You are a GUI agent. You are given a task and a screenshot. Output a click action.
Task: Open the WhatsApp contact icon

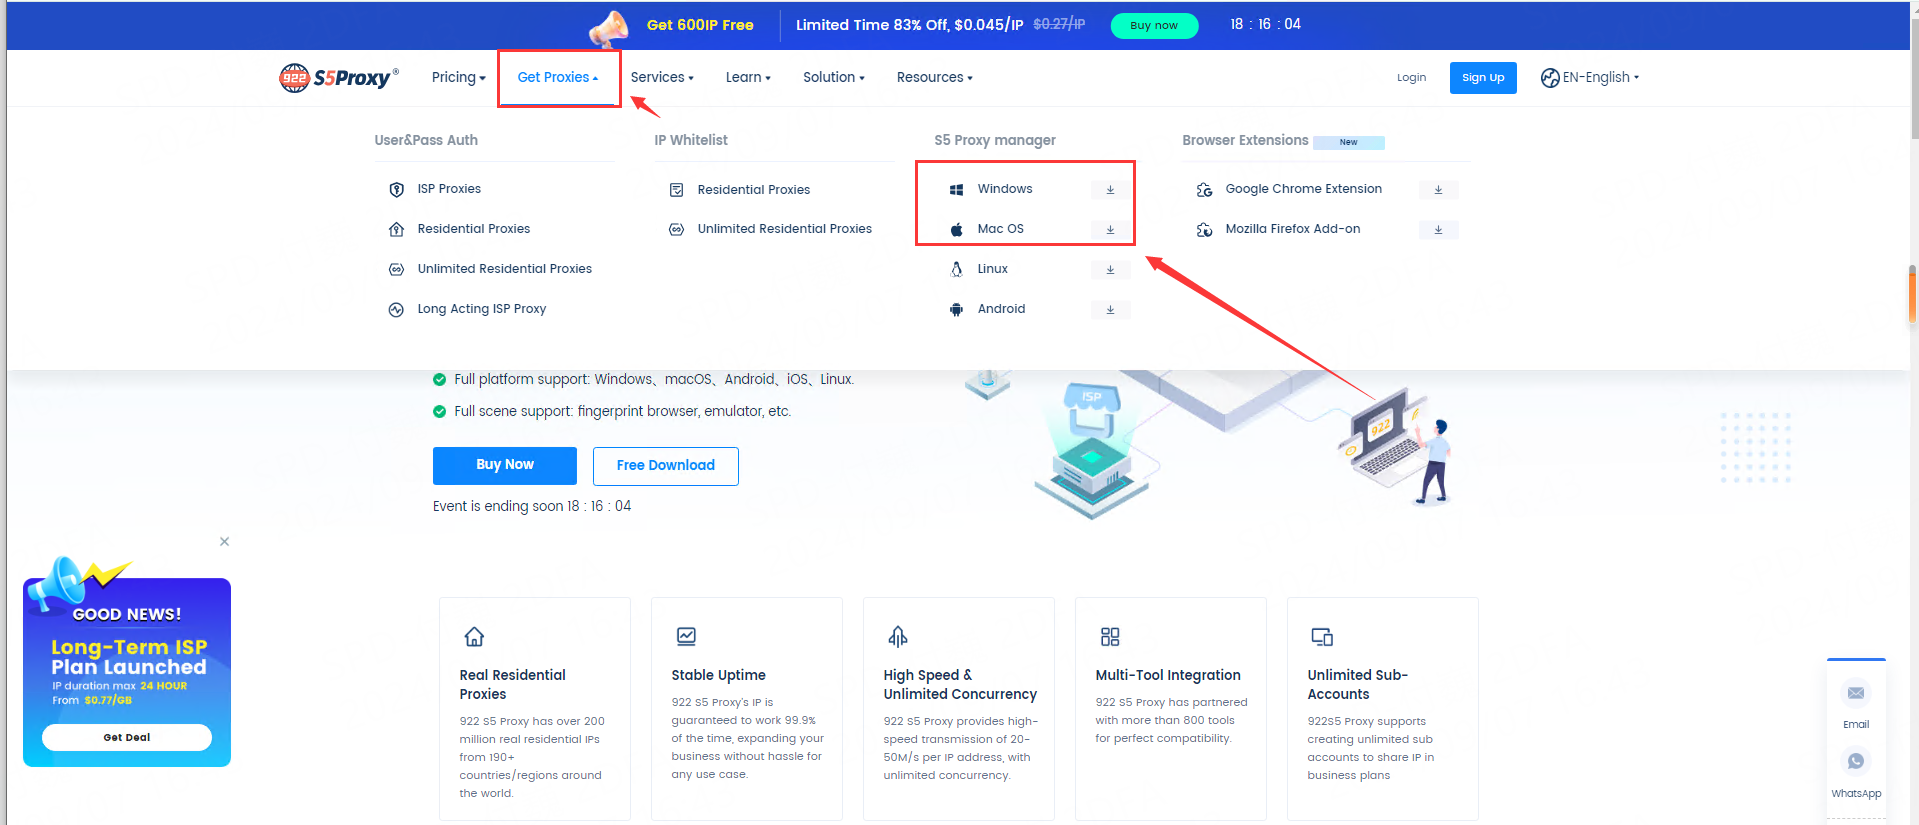1855,761
